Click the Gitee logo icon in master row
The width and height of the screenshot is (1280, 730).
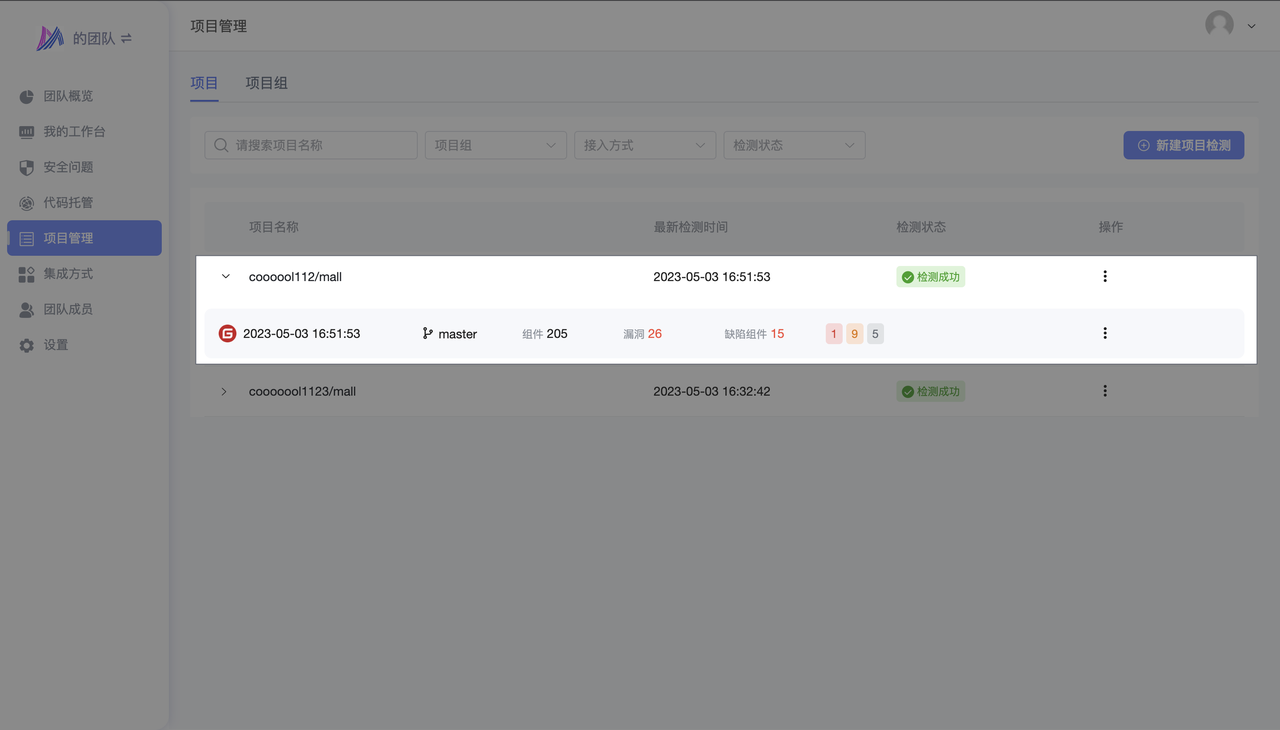coord(228,334)
